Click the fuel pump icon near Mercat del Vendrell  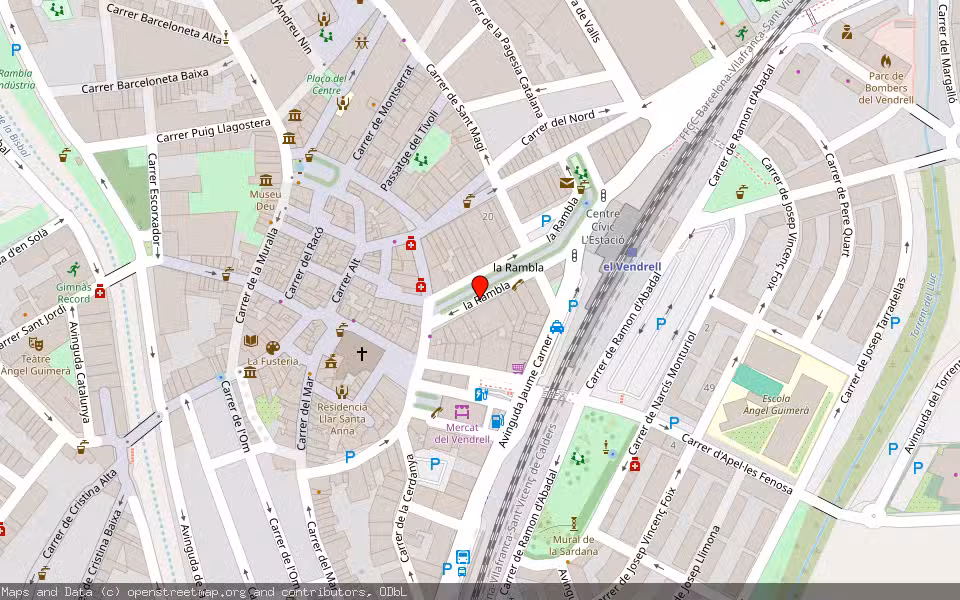coord(497,421)
